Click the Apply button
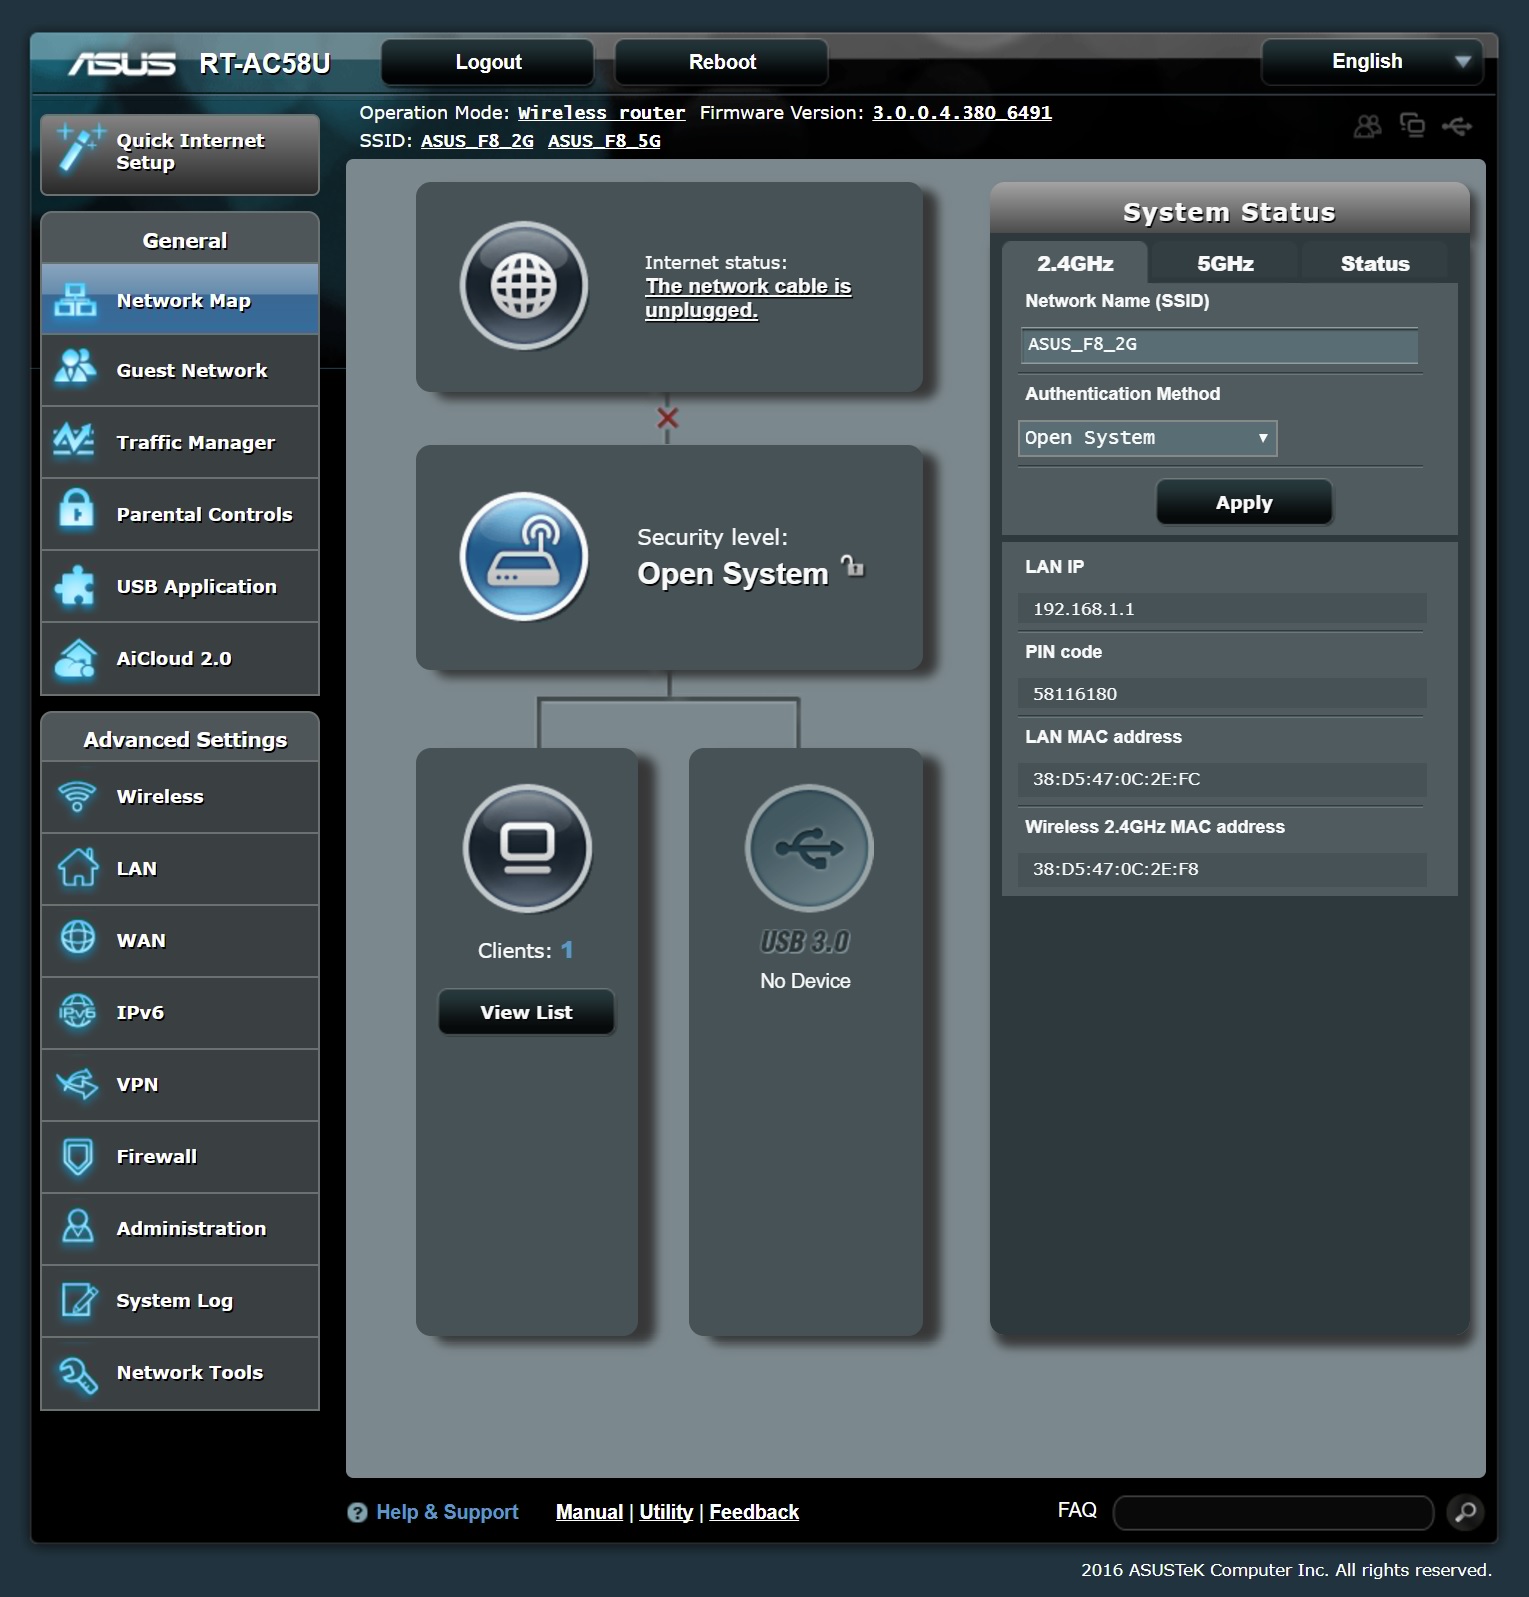The height and width of the screenshot is (1597, 1529). (x=1244, y=502)
